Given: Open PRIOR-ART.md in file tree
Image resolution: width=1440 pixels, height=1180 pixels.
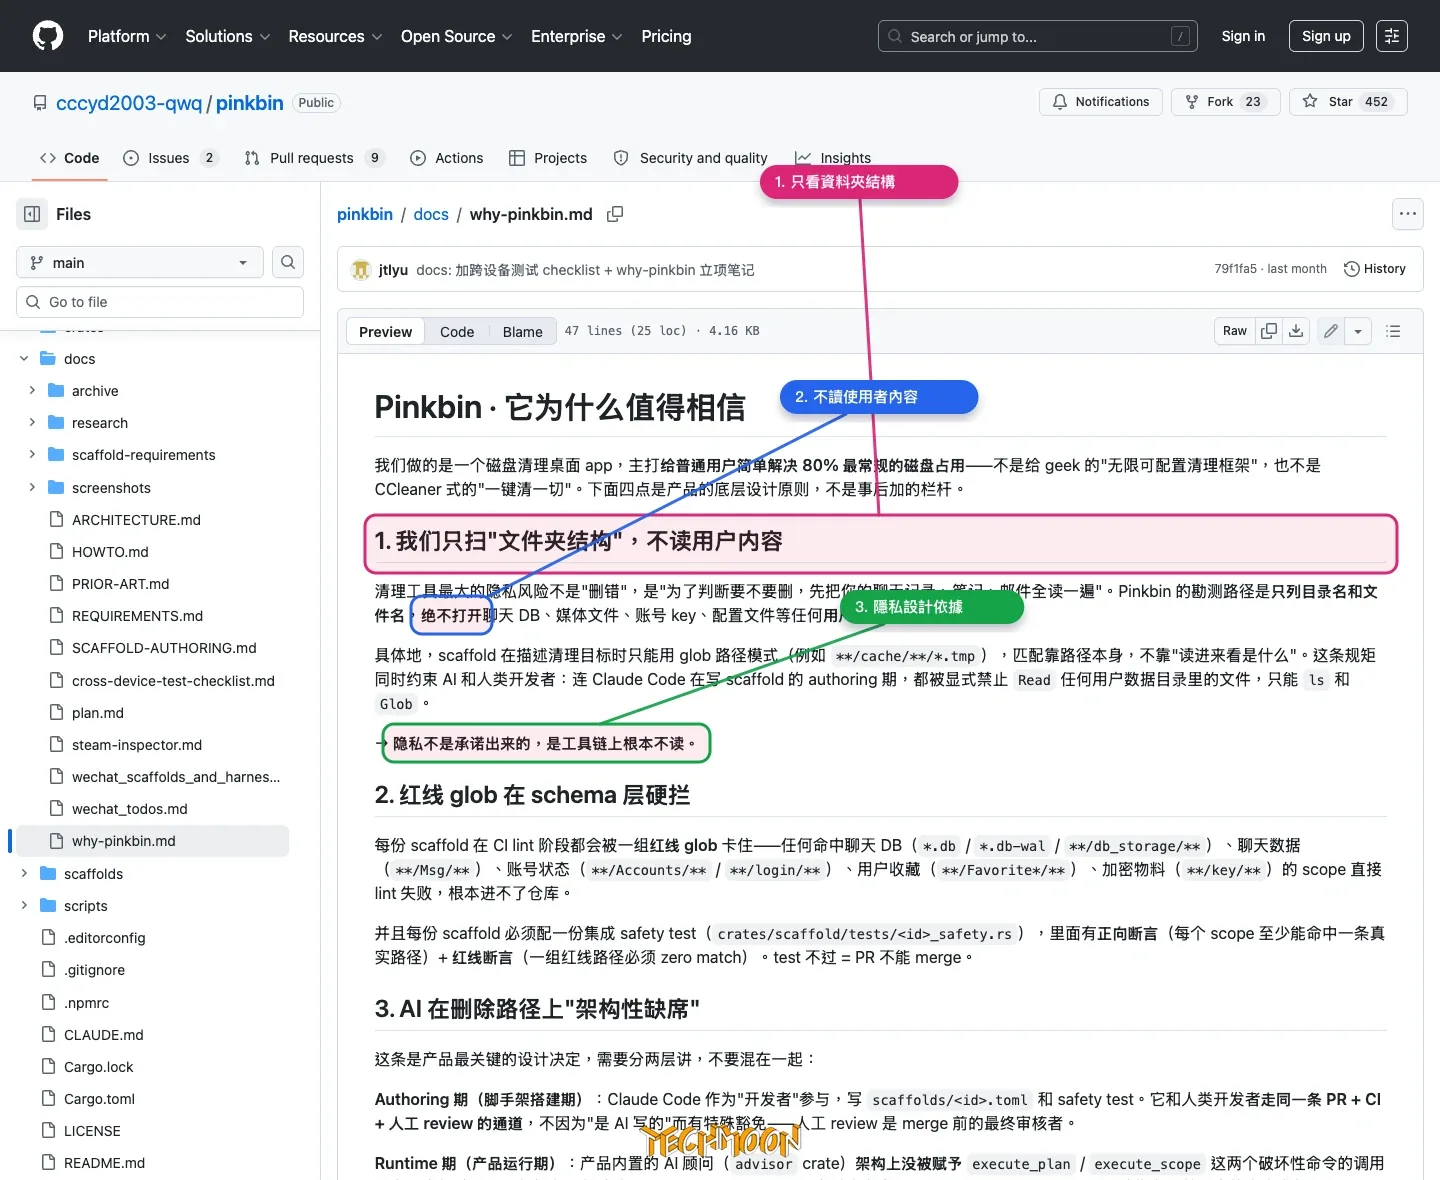Looking at the screenshot, I should 120,584.
